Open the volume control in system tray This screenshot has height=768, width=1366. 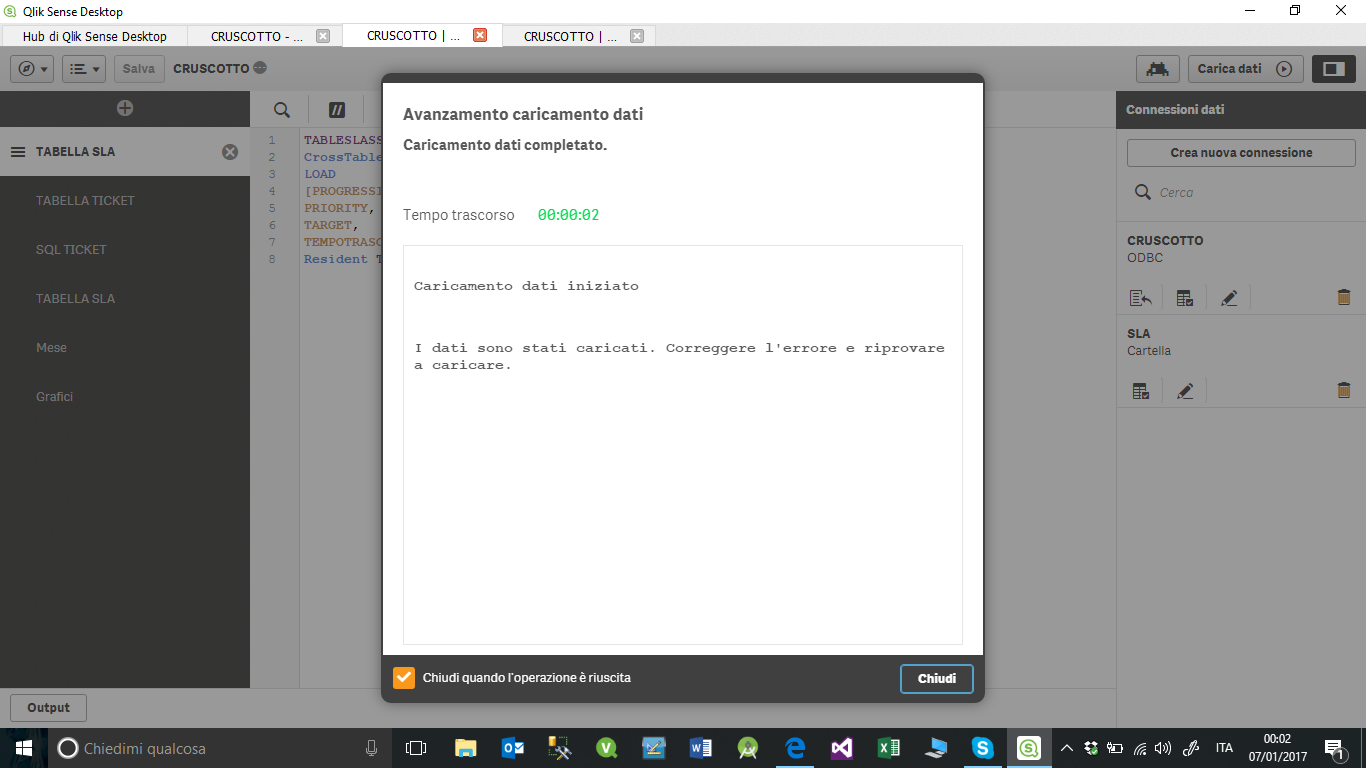click(x=1162, y=748)
